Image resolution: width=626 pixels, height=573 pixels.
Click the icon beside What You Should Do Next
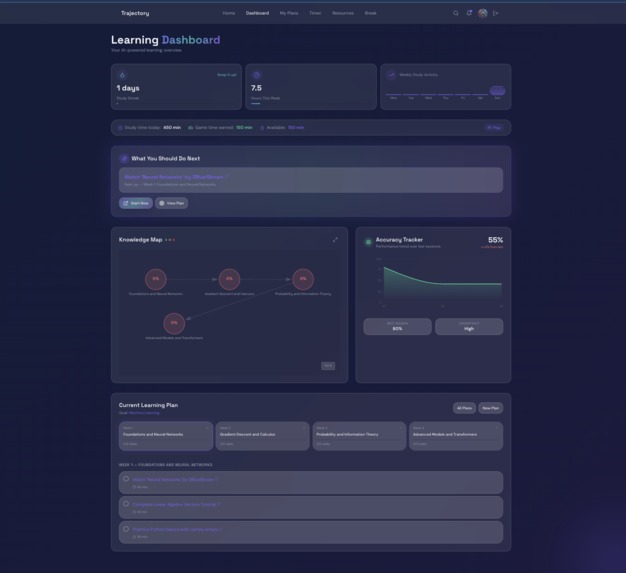[124, 159]
